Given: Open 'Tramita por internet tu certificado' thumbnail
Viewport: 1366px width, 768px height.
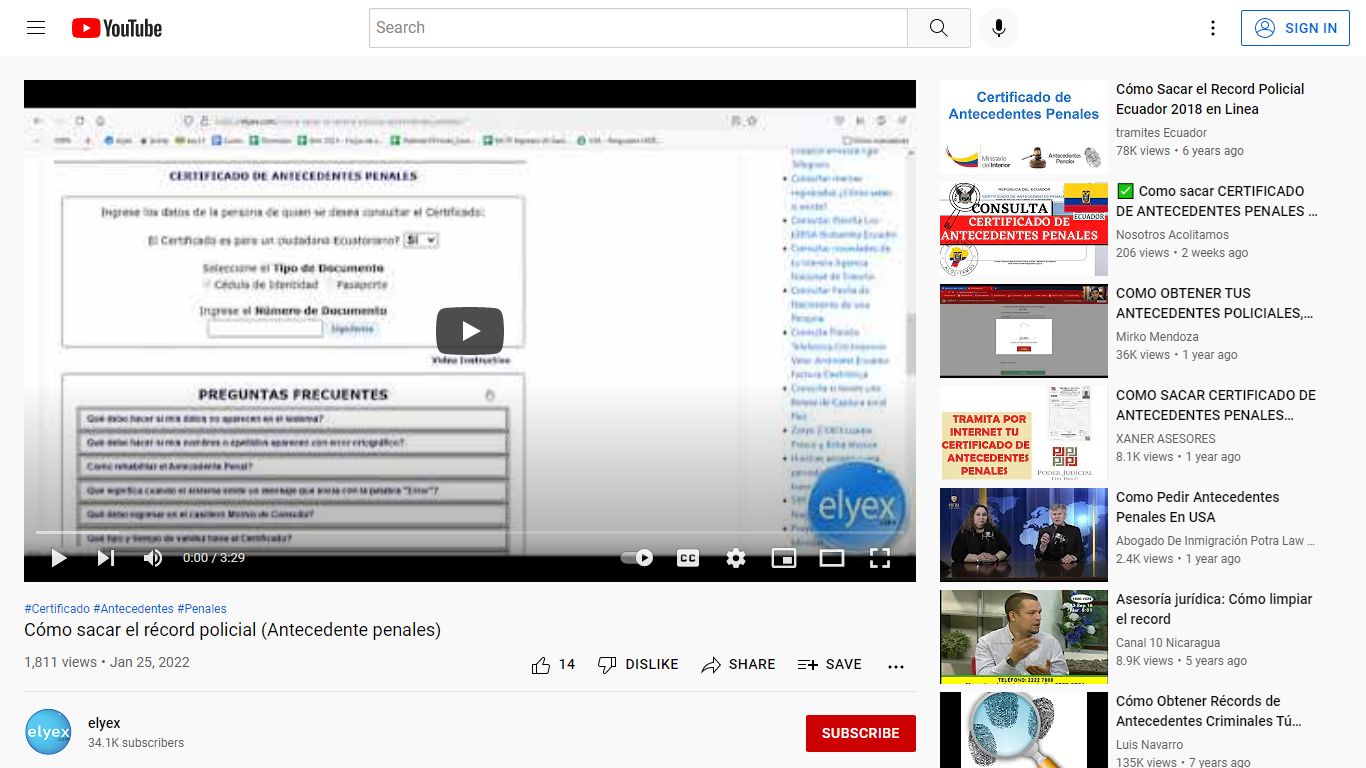Looking at the screenshot, I should (1024, 433).
